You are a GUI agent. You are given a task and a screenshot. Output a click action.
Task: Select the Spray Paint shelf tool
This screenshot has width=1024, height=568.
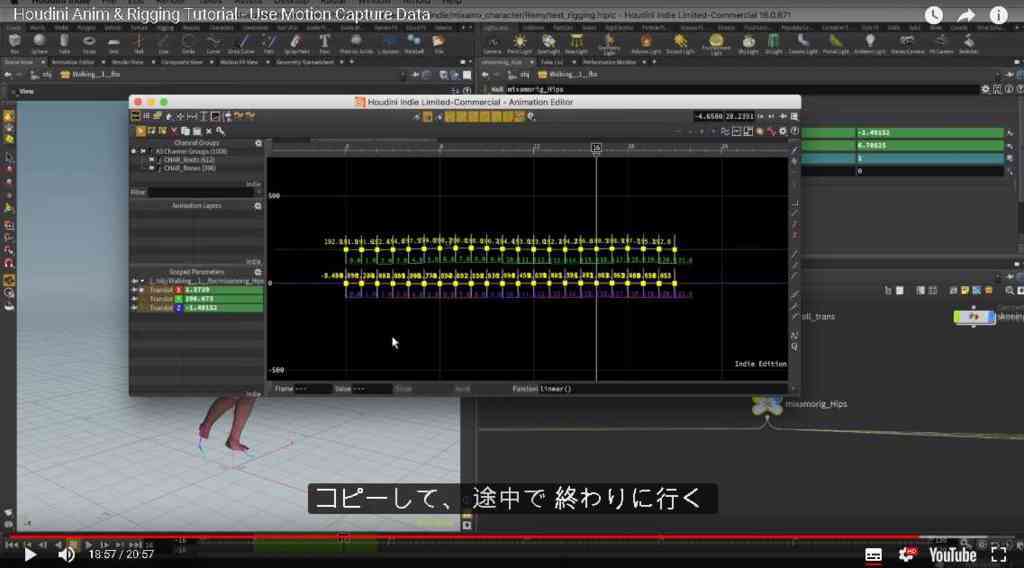[296, 44]
